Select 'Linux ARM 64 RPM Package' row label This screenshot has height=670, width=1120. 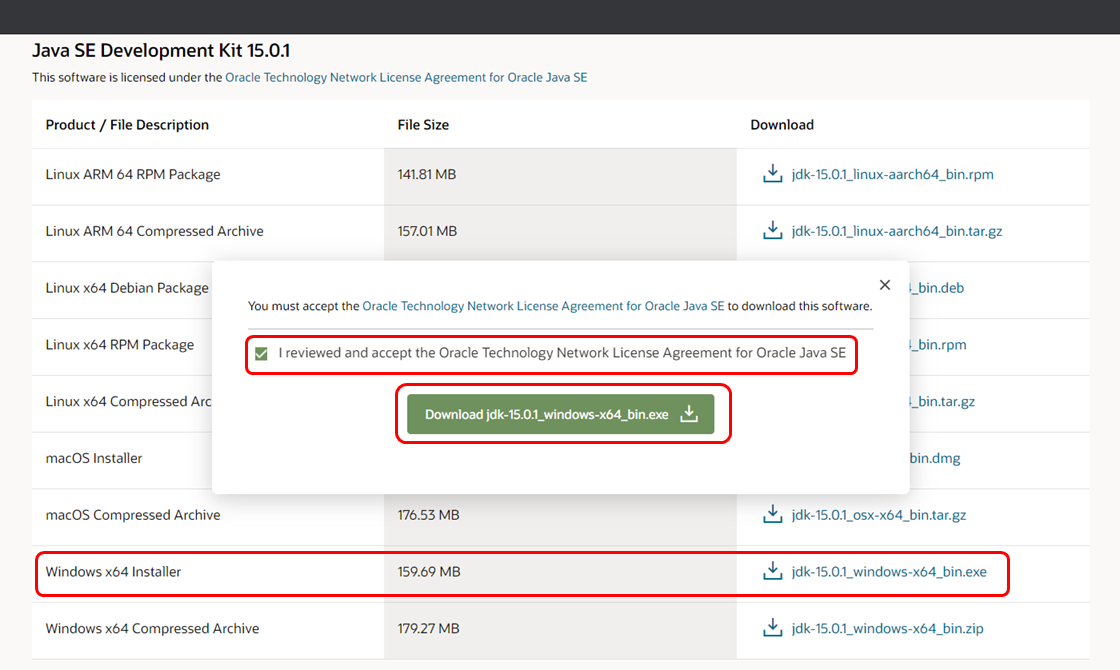click(133, 174)
